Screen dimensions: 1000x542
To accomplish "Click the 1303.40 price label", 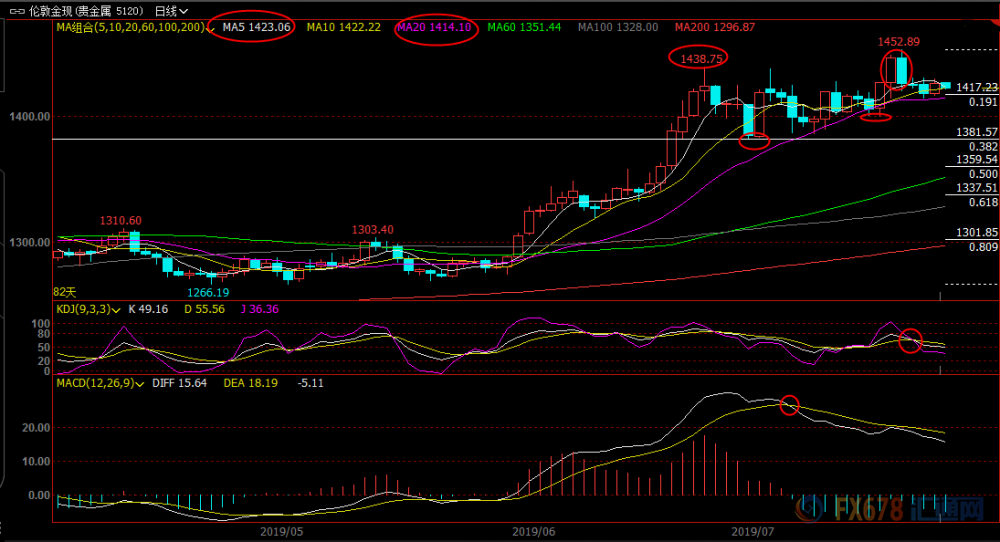I will pyautogui.click(x=372, y=230).
